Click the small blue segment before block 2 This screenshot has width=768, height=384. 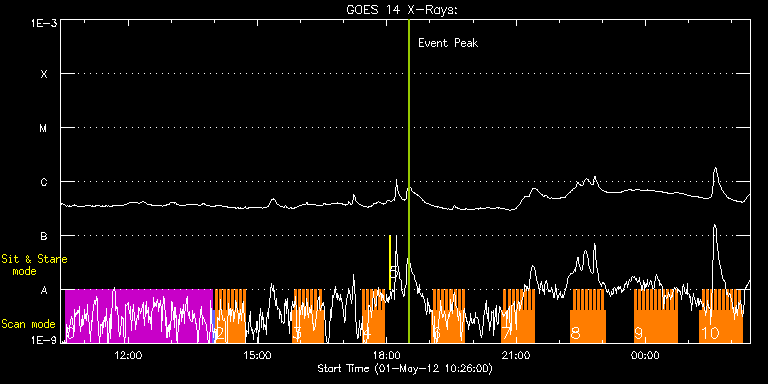[x=214, y=326]
